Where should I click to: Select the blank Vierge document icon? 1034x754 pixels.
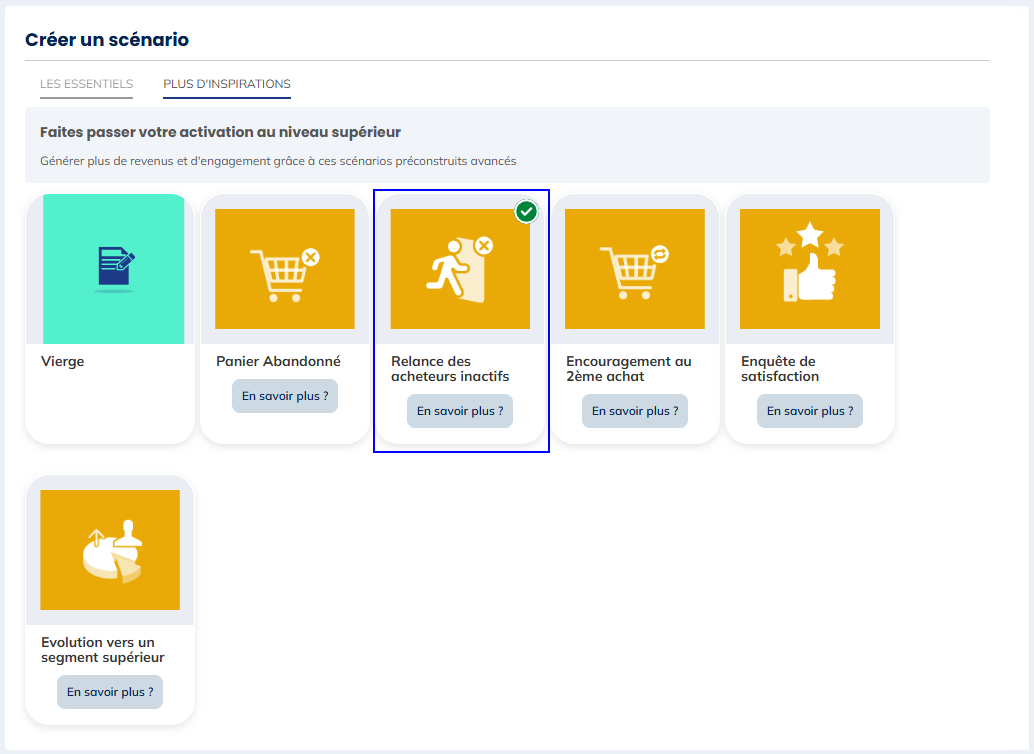[x=114, y=268]
